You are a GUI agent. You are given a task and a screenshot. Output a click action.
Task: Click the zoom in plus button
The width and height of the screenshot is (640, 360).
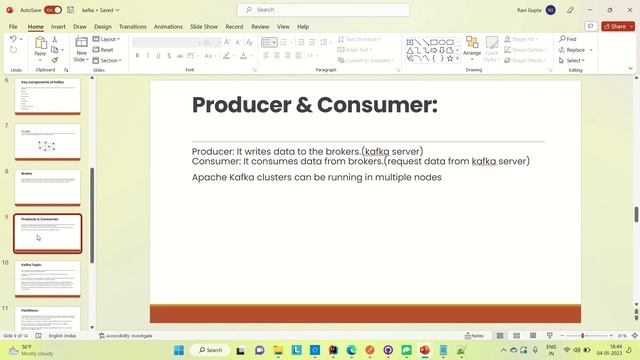(x=611, y=336)
